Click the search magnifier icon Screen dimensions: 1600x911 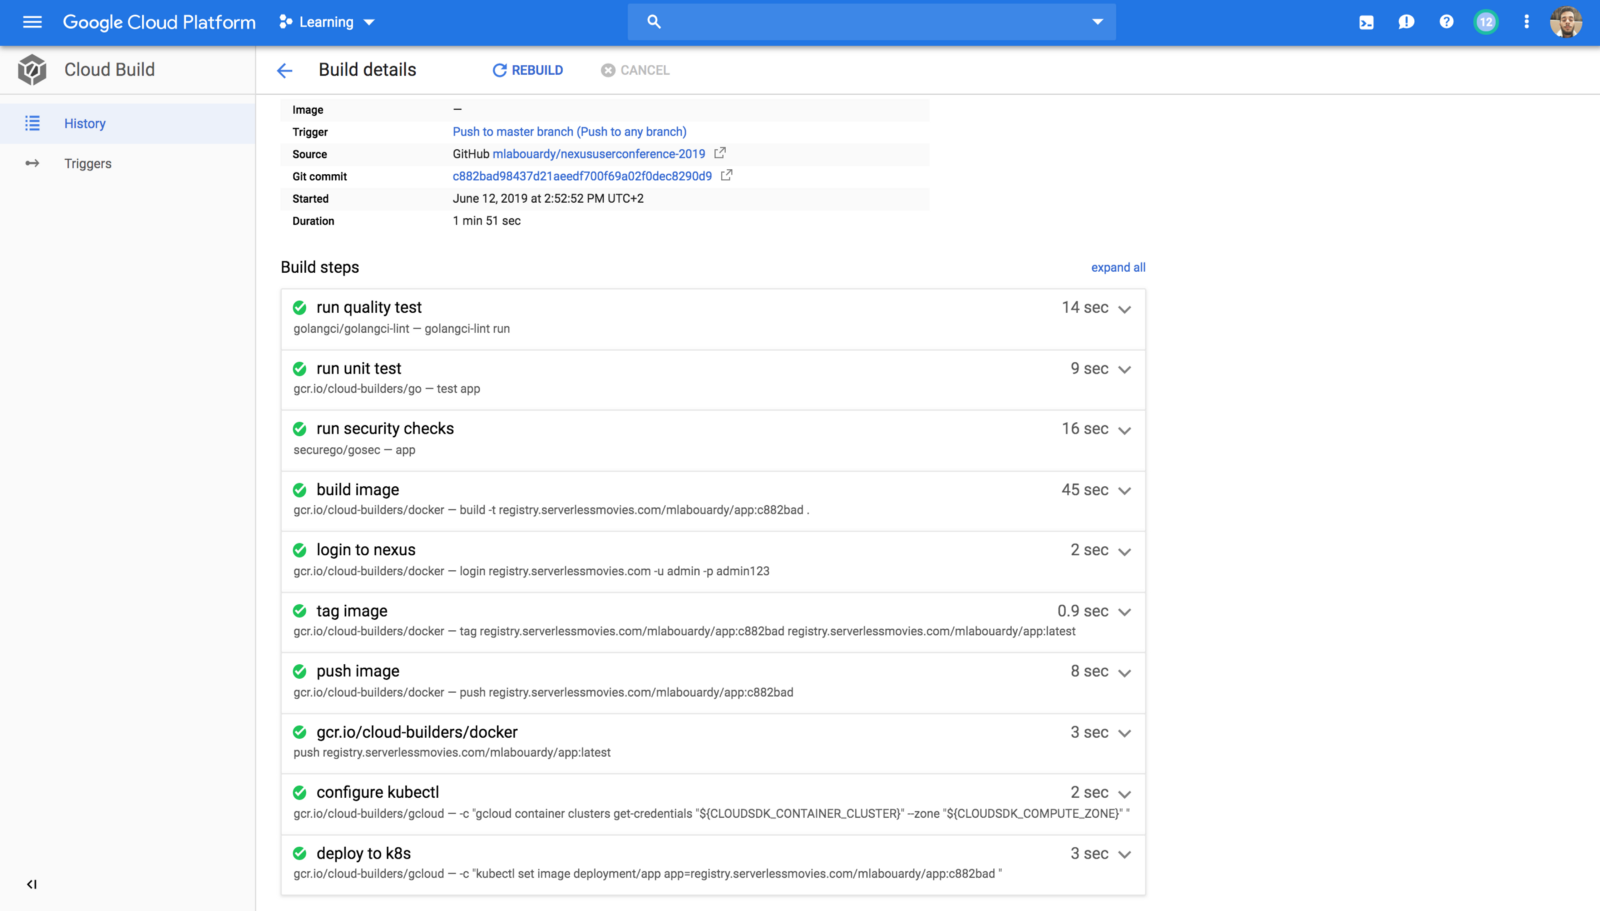(x=654, y=22)
